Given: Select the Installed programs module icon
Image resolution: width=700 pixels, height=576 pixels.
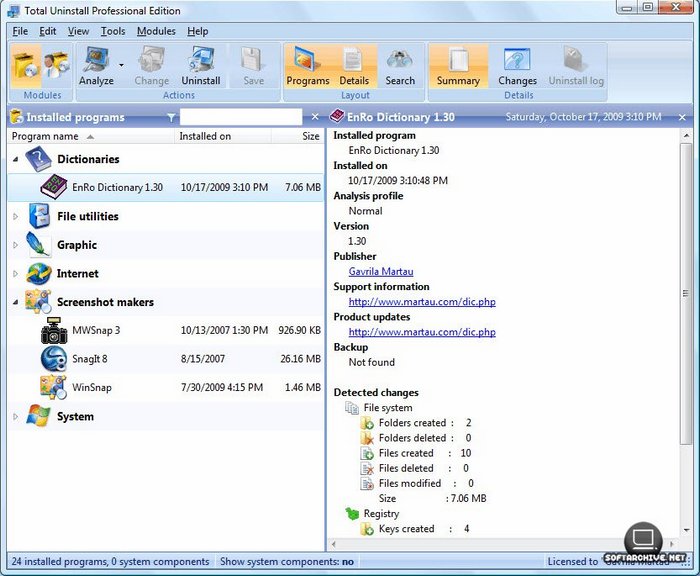Looking at the screenshot, I should tap(25, 66).
